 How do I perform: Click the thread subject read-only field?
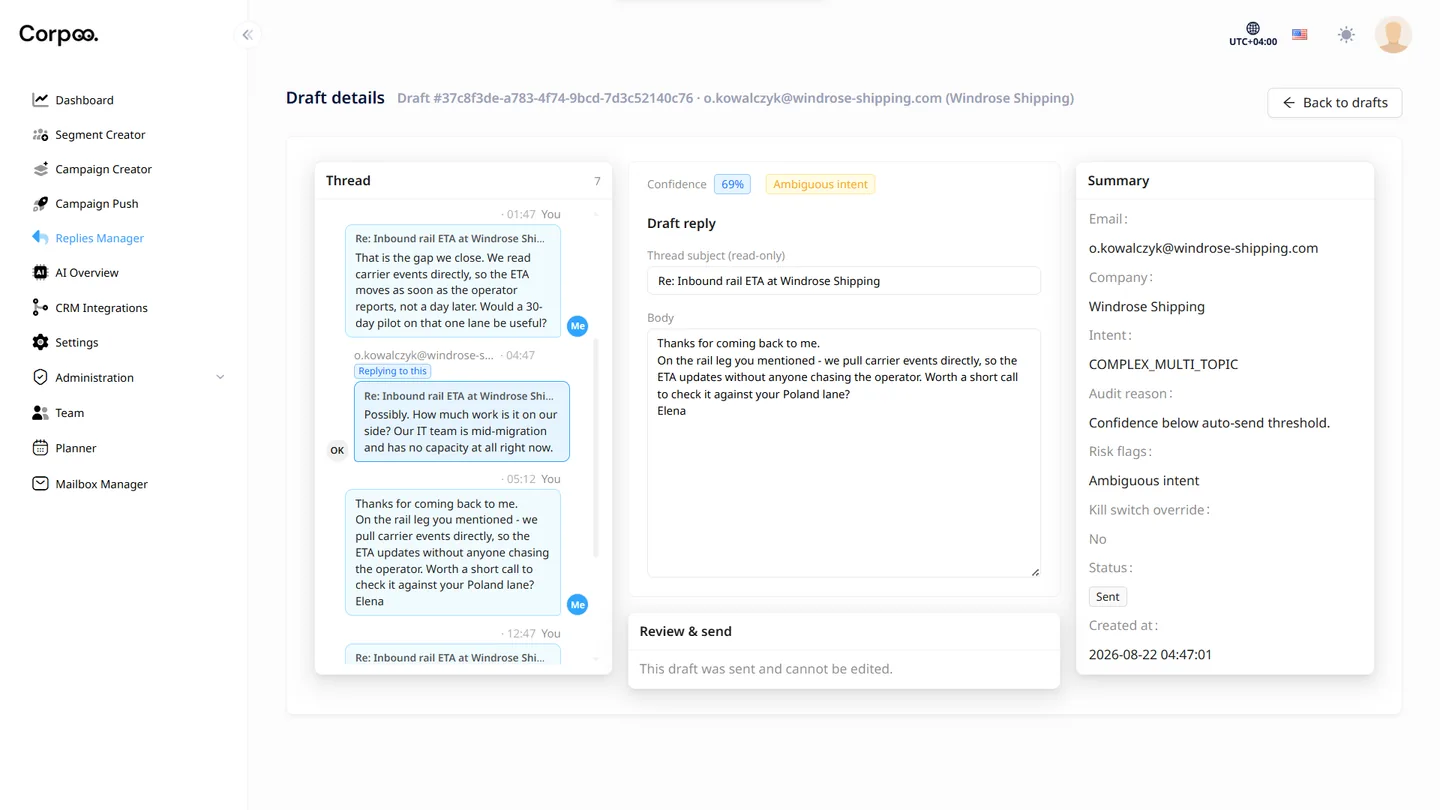tap(844, 281)
